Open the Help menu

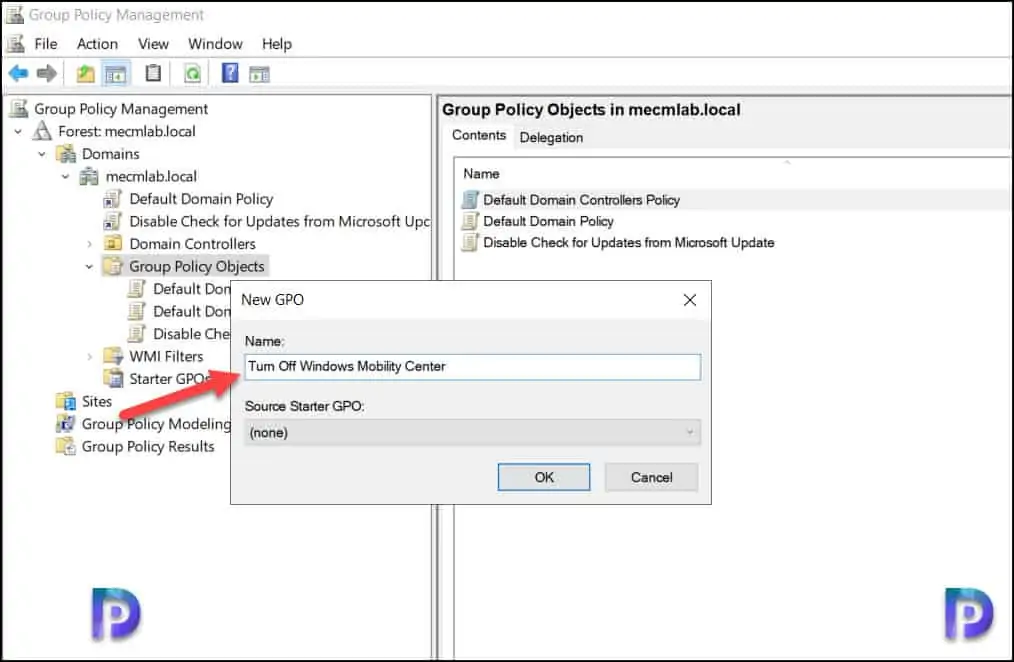coord(277,44)
